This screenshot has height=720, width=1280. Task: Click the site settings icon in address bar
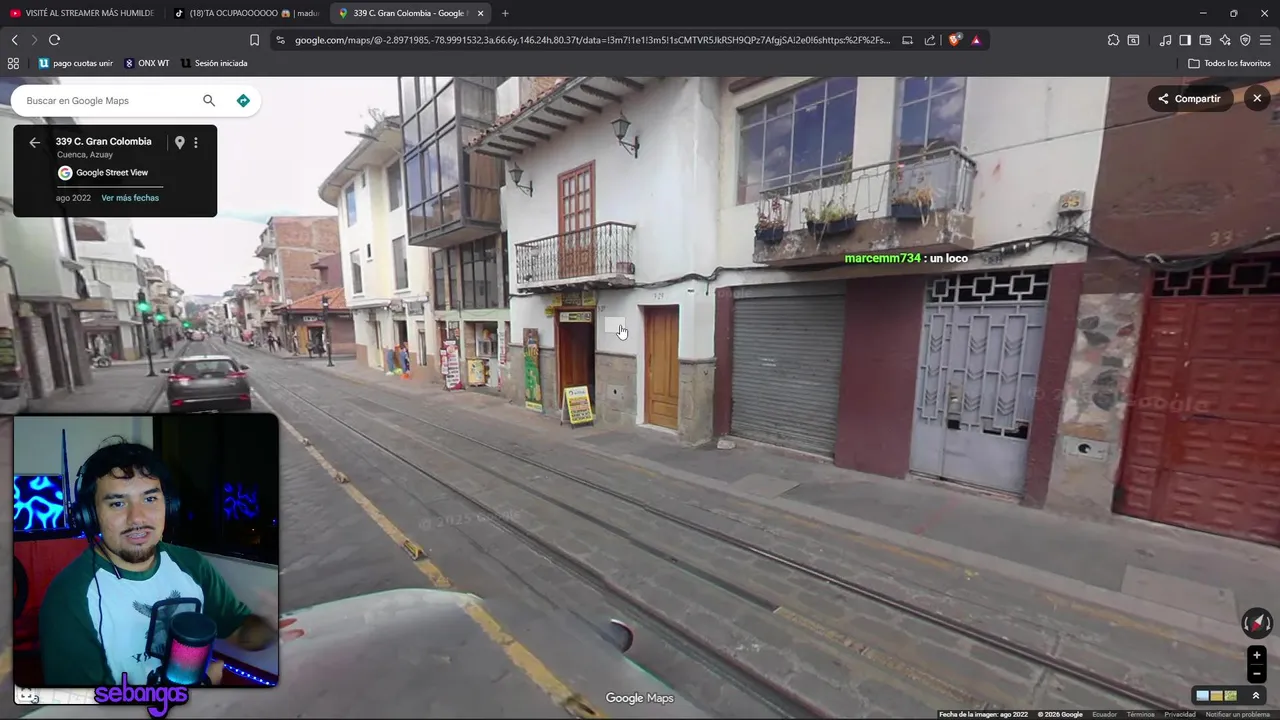(280, 40)
